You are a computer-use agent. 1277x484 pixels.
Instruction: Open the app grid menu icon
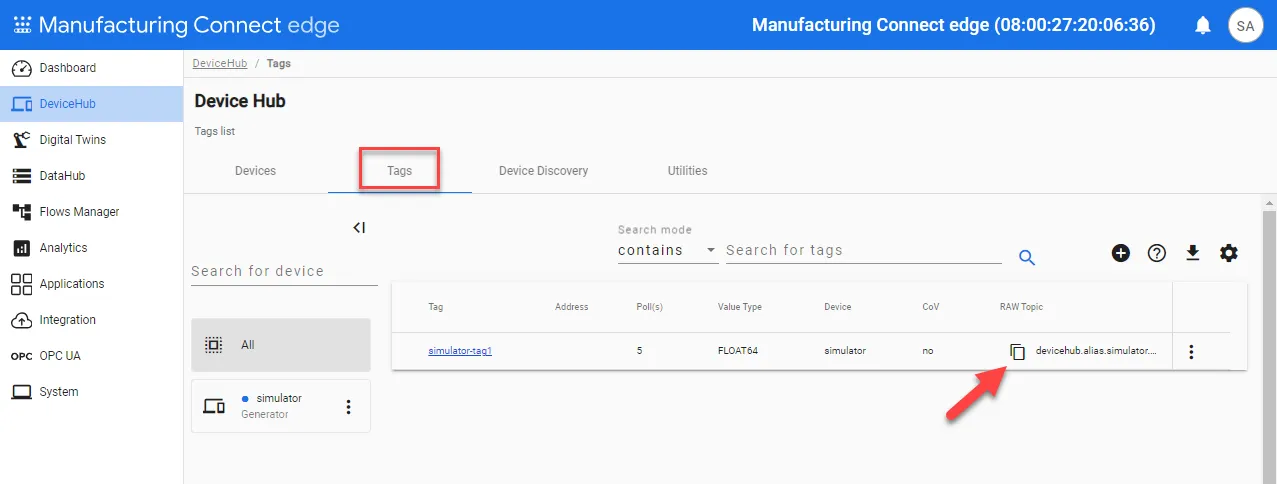(x=22, y=25)
